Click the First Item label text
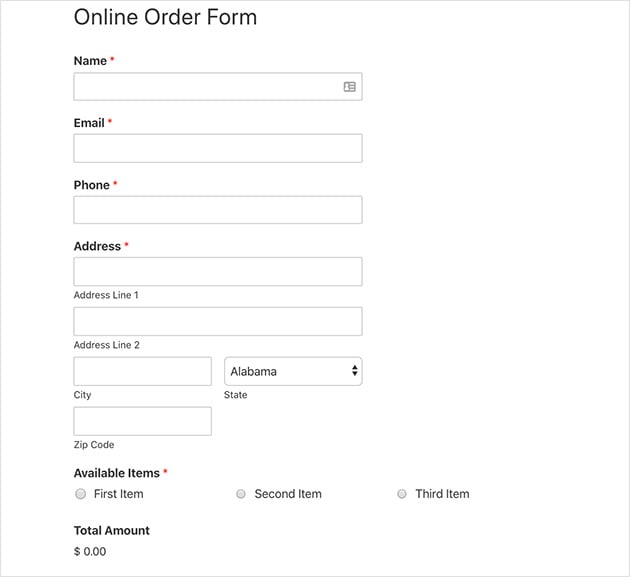This screenshot has width=630, height=577. point(119,493)
